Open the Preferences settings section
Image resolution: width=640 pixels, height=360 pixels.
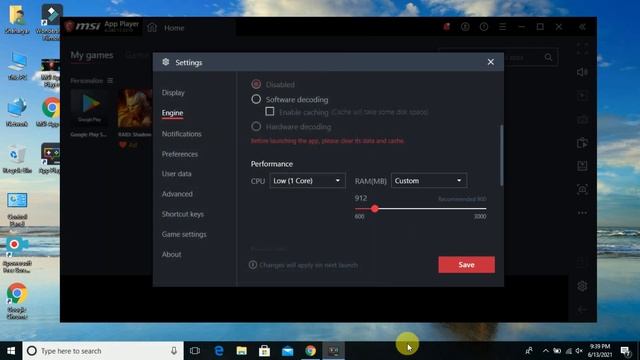pyautogui.click(x=180, y=154)
